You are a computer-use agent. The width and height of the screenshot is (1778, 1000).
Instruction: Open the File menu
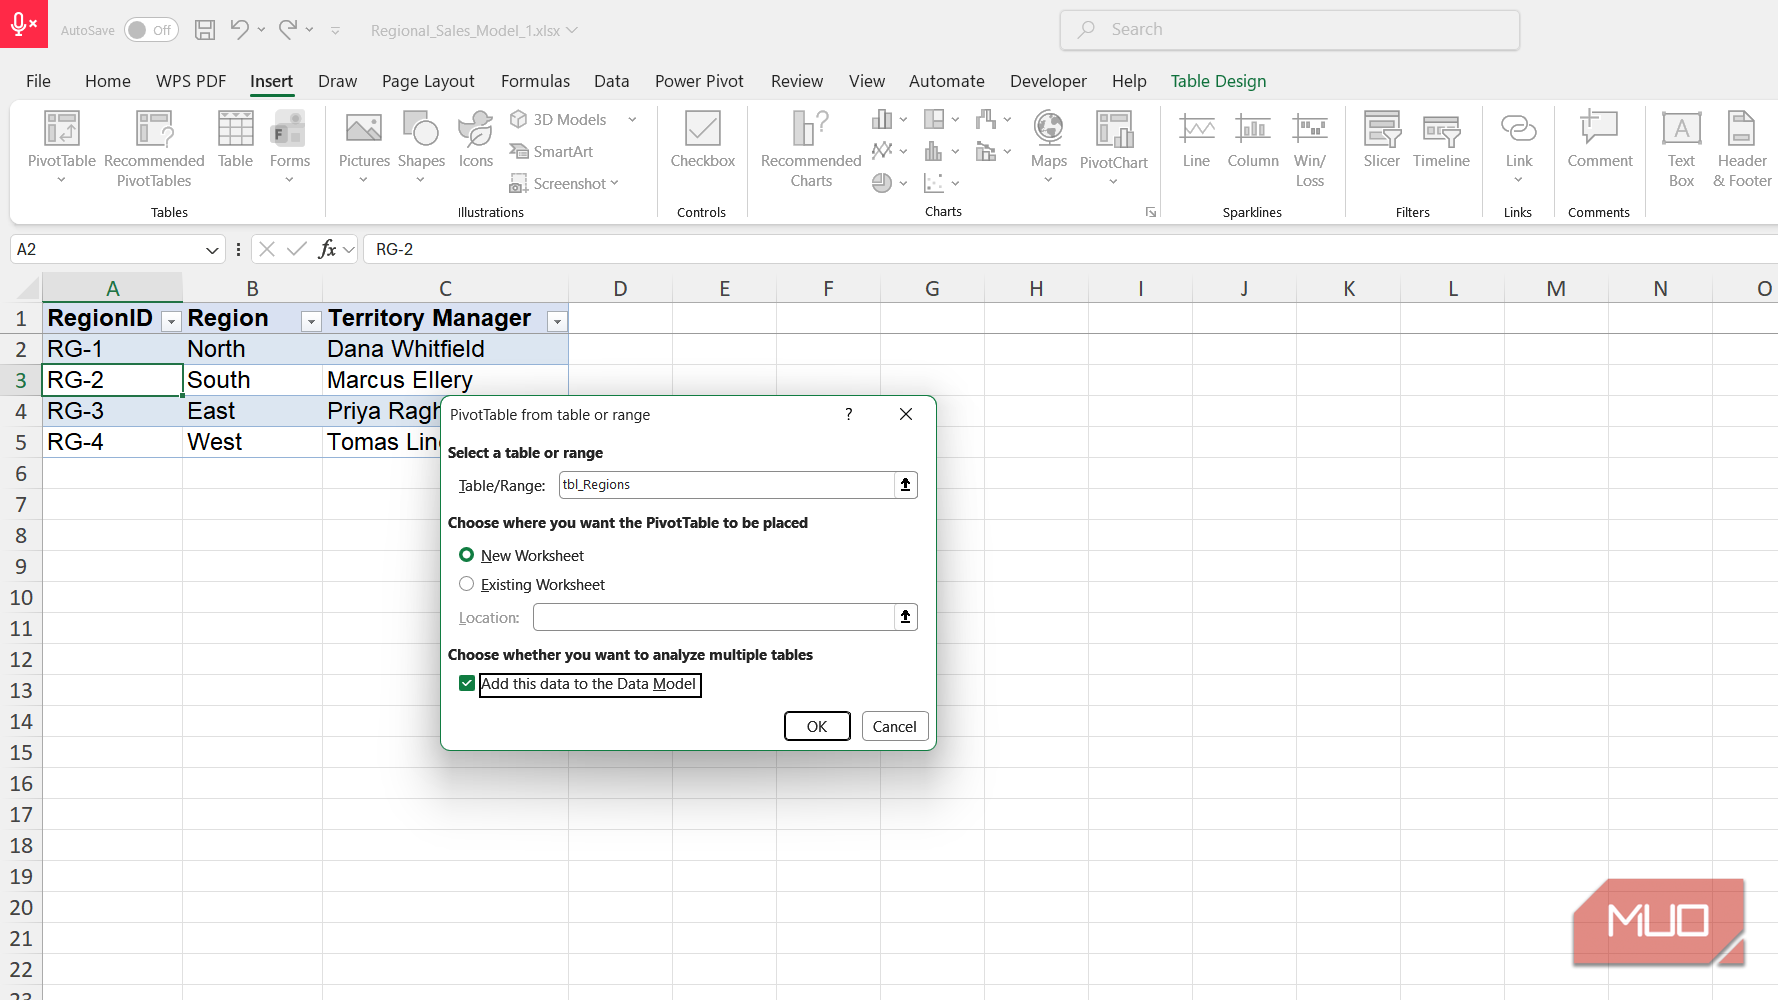38,81
